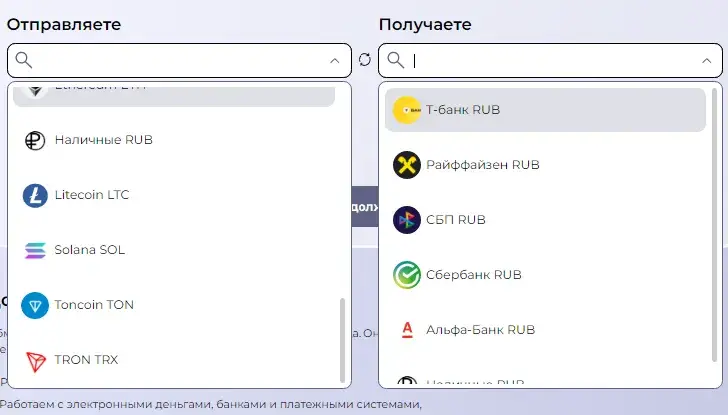728x415 pixels.
Task: Click the swap currencies refresh icon
Action: (364, 59)
